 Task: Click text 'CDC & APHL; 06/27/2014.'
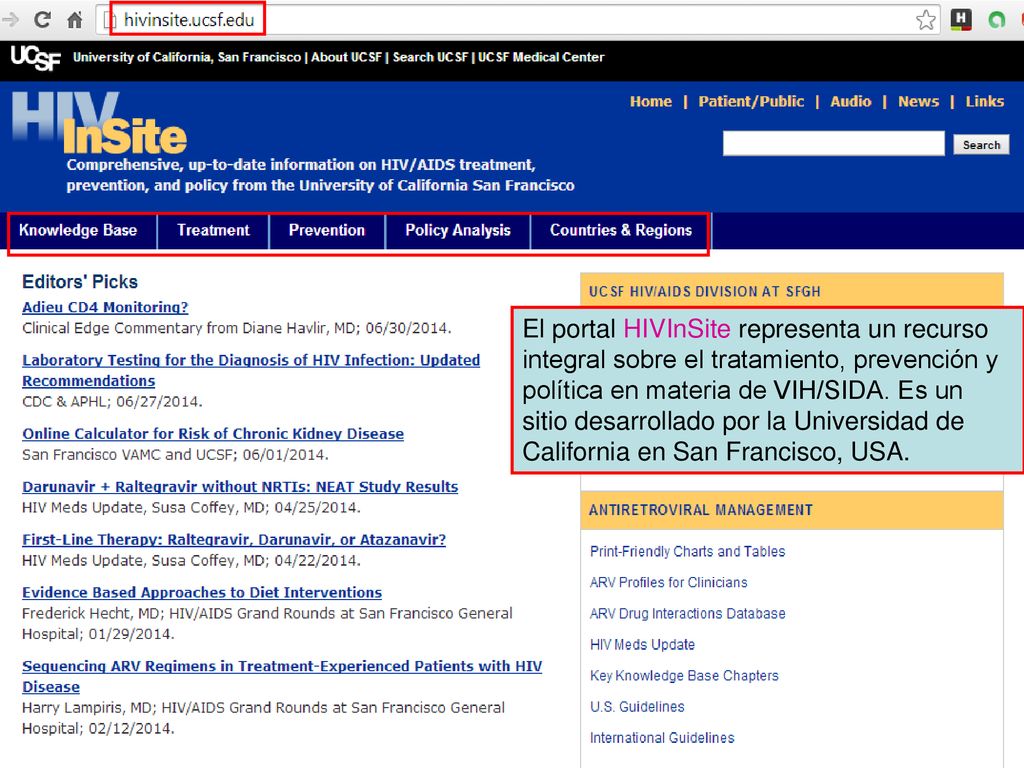[112, 402]
